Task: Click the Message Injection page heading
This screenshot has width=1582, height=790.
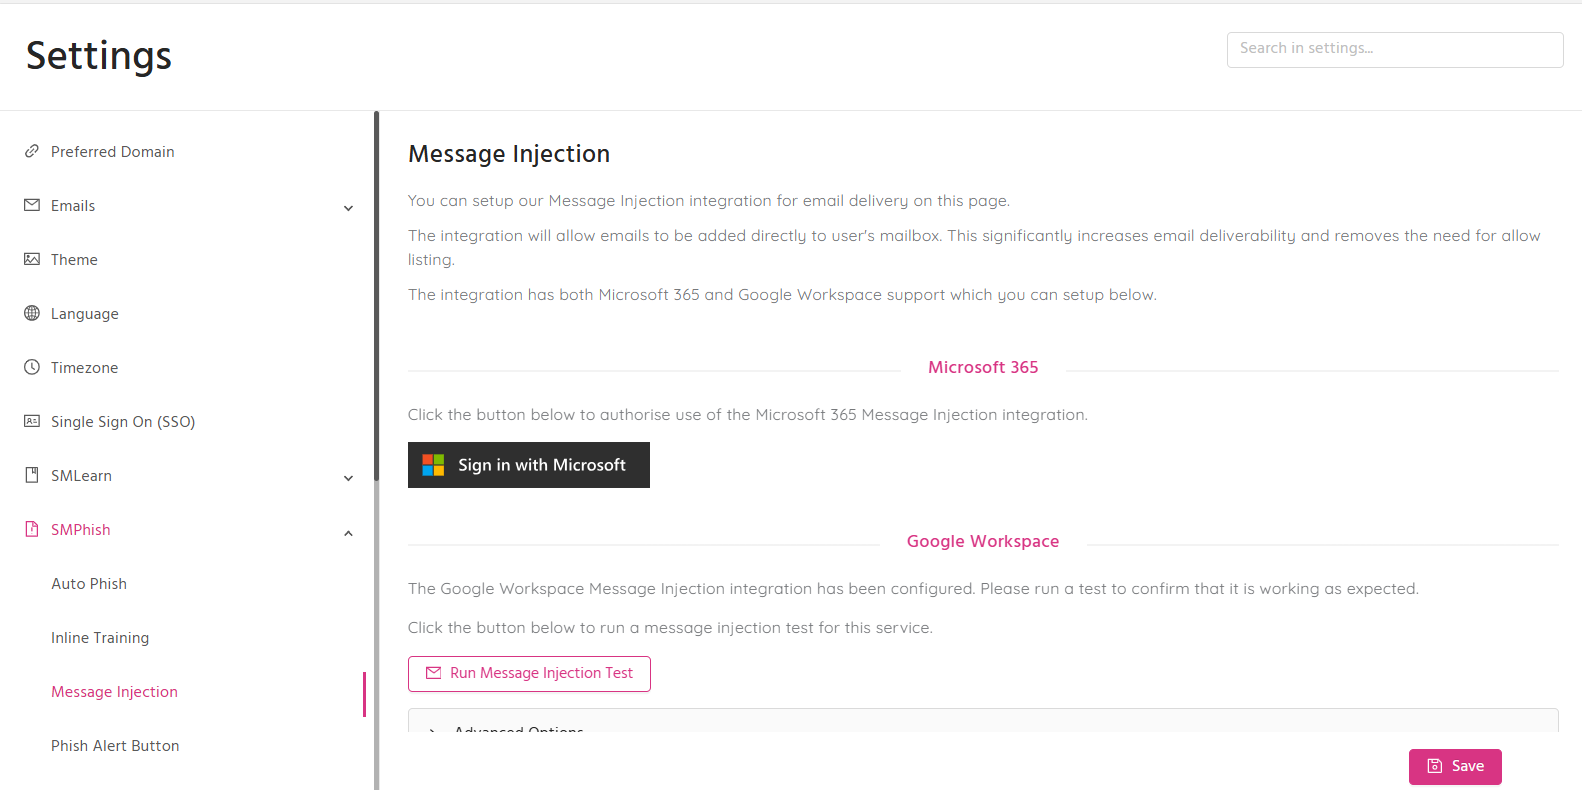Action: [x=509, y=154]
